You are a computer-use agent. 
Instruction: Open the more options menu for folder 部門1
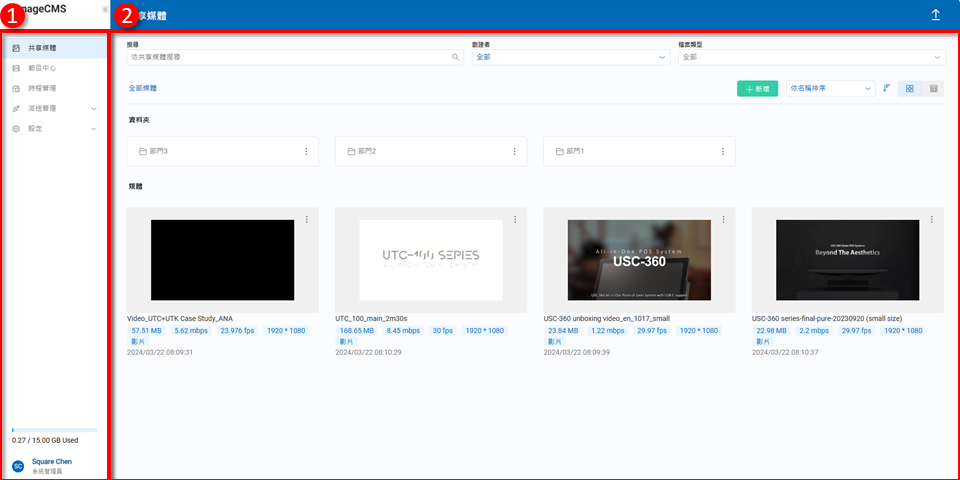point(723,152)
